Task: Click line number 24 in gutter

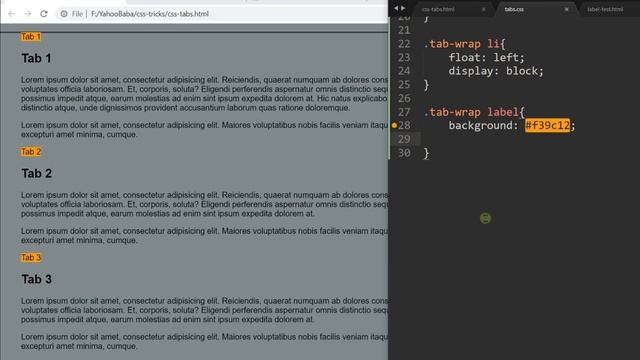Action: (x=404, y=71)
